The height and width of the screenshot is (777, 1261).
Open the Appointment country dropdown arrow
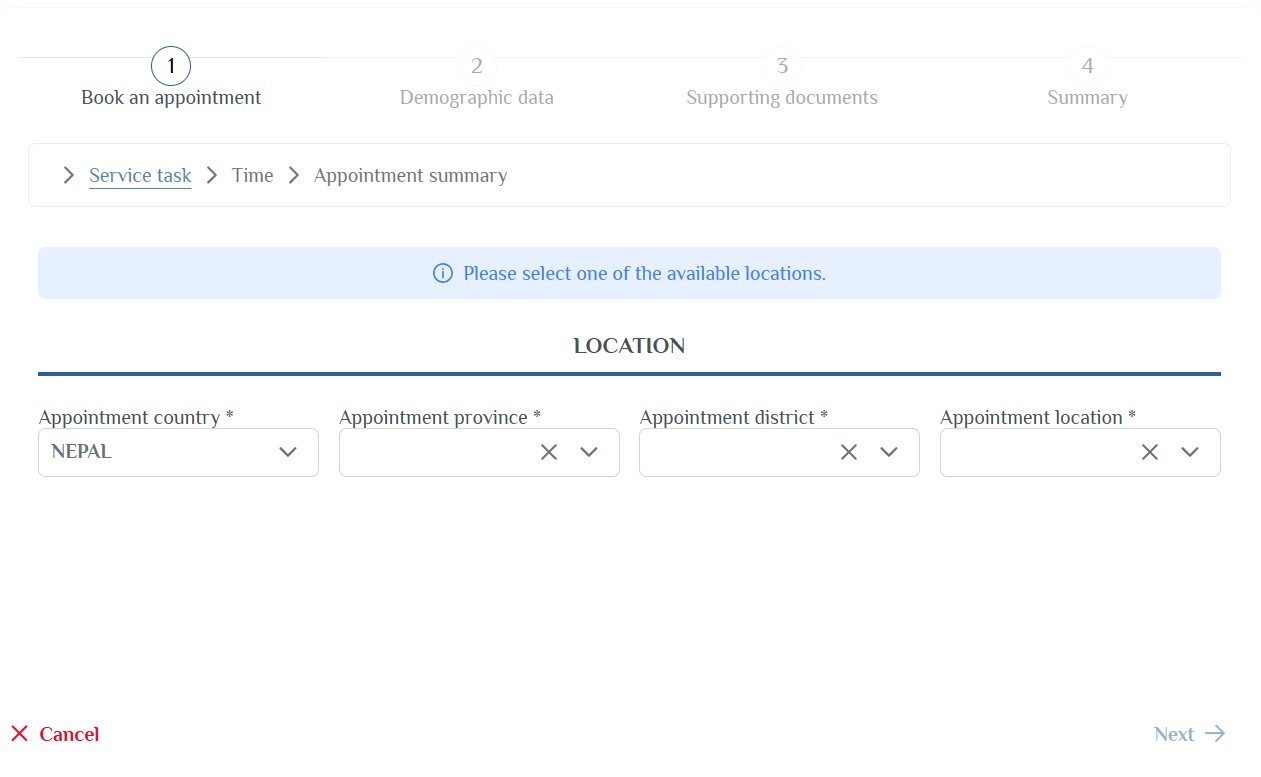click(288, 452)
